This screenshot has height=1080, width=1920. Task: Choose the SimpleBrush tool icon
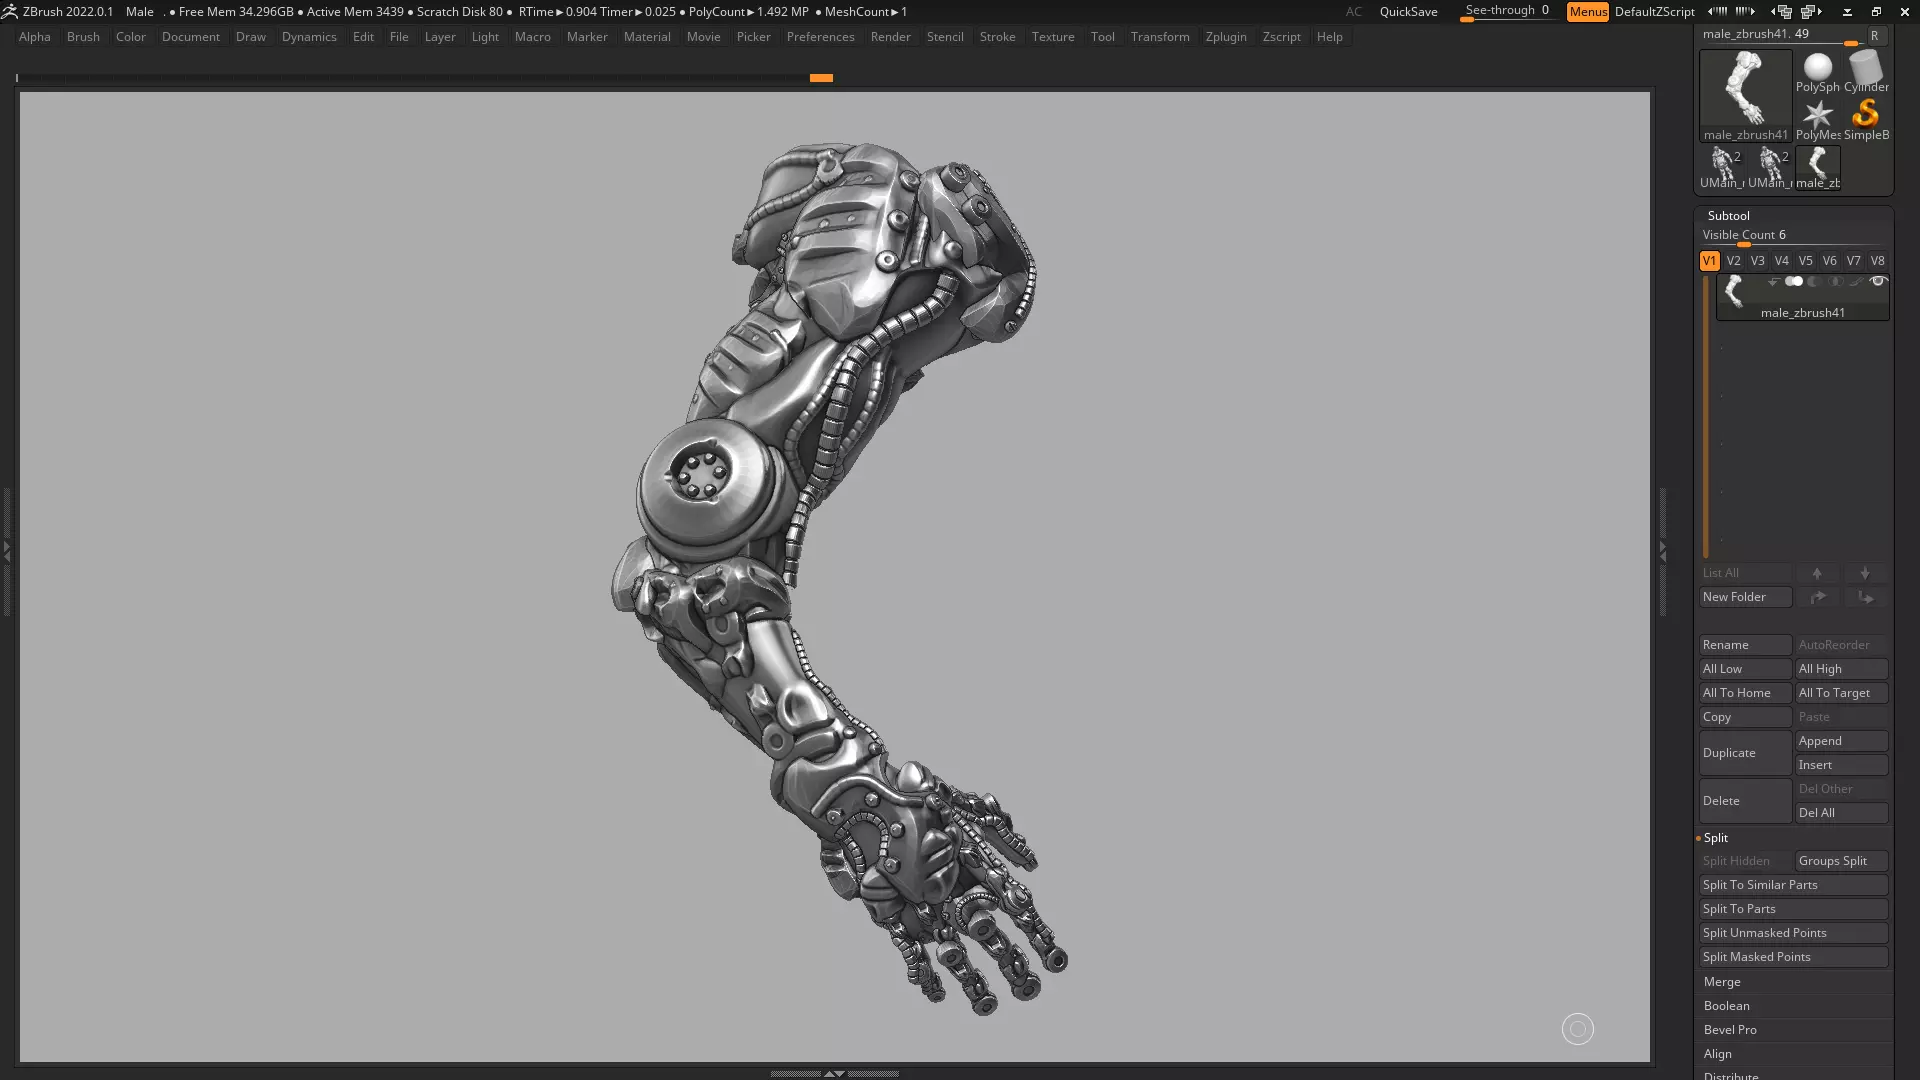1865,116
